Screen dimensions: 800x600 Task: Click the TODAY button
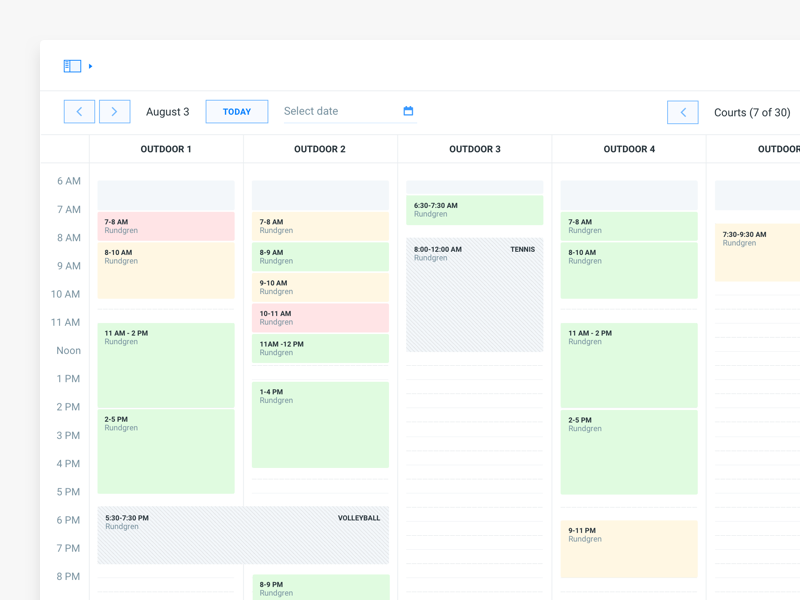[x=237, y=112]
